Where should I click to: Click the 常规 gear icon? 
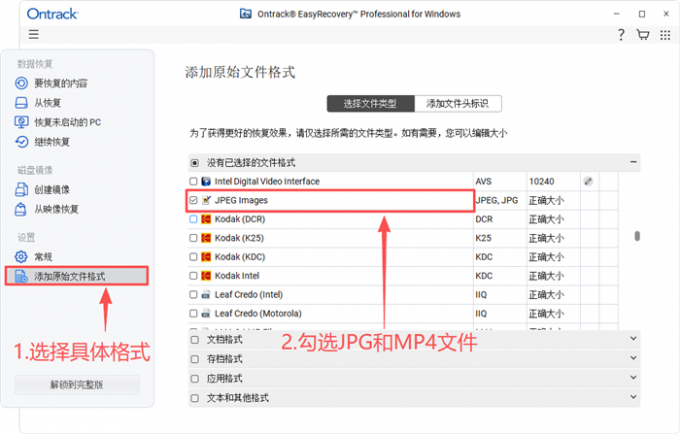pyautogui.click(x=21, y=257)
